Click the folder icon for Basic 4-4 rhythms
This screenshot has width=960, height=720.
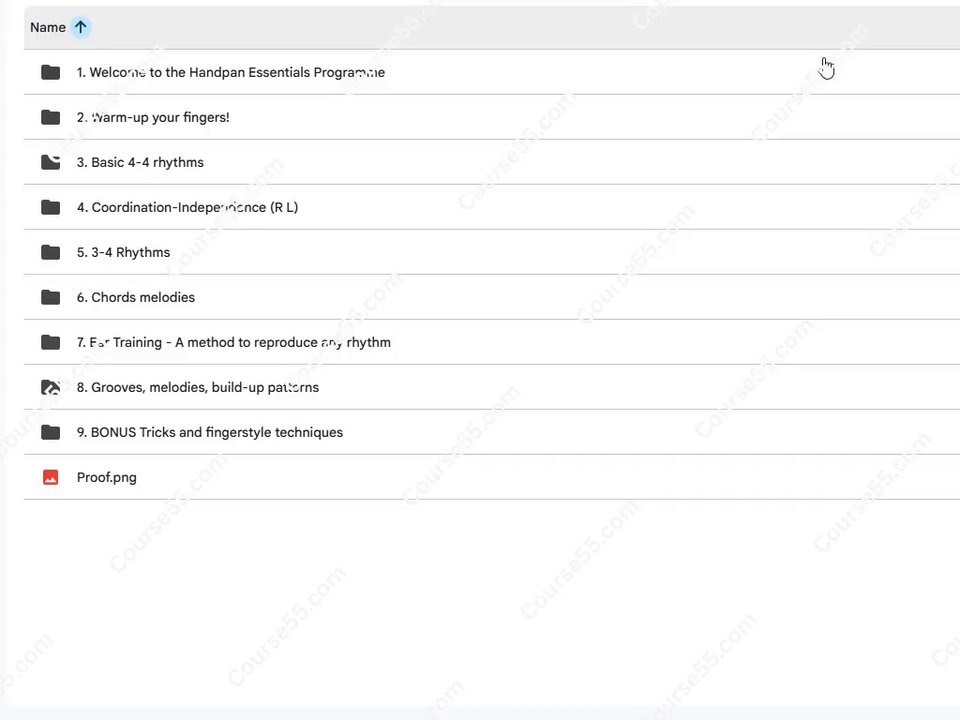pyautogui.click(x=51, y=162)
